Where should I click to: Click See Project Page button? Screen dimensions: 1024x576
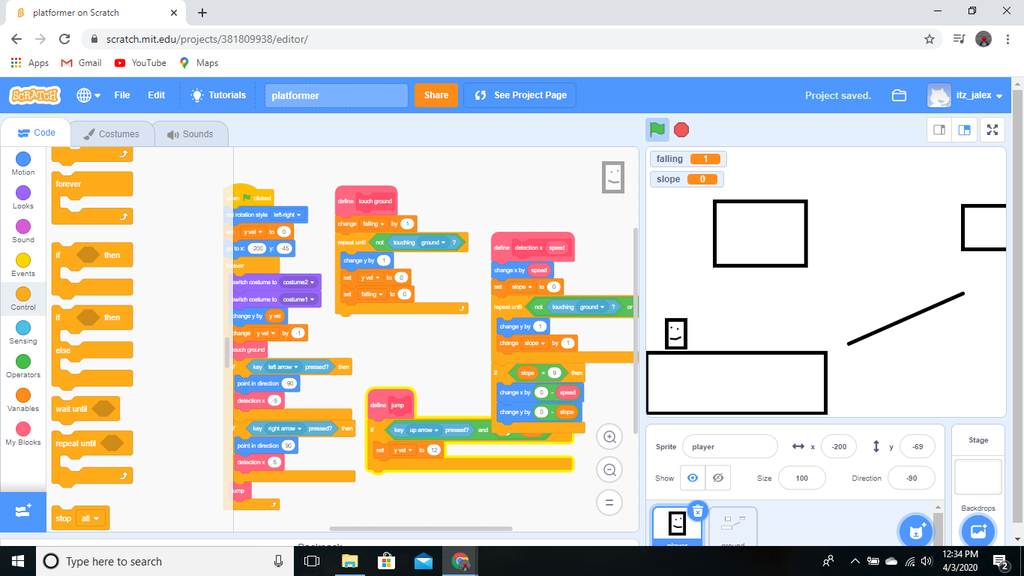coord(520,95)
